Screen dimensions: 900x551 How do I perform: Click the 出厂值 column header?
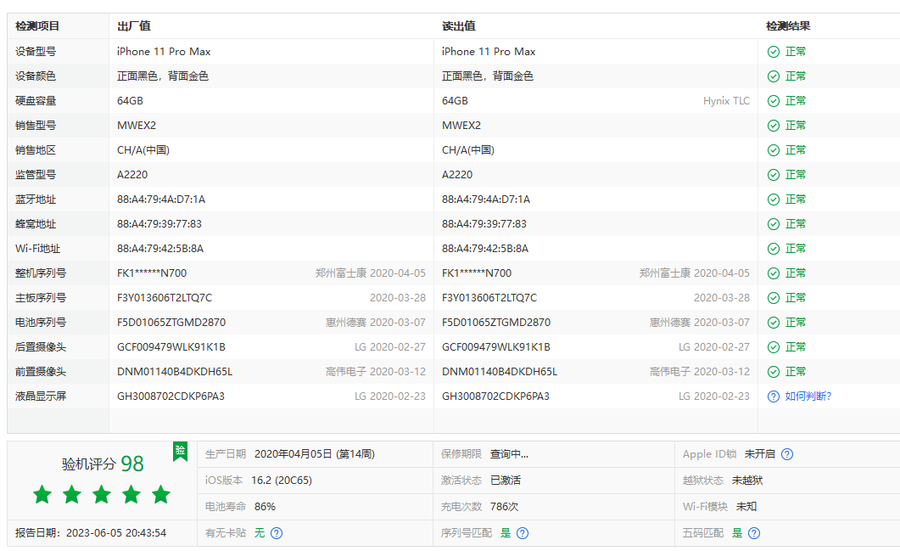[134, 26]
